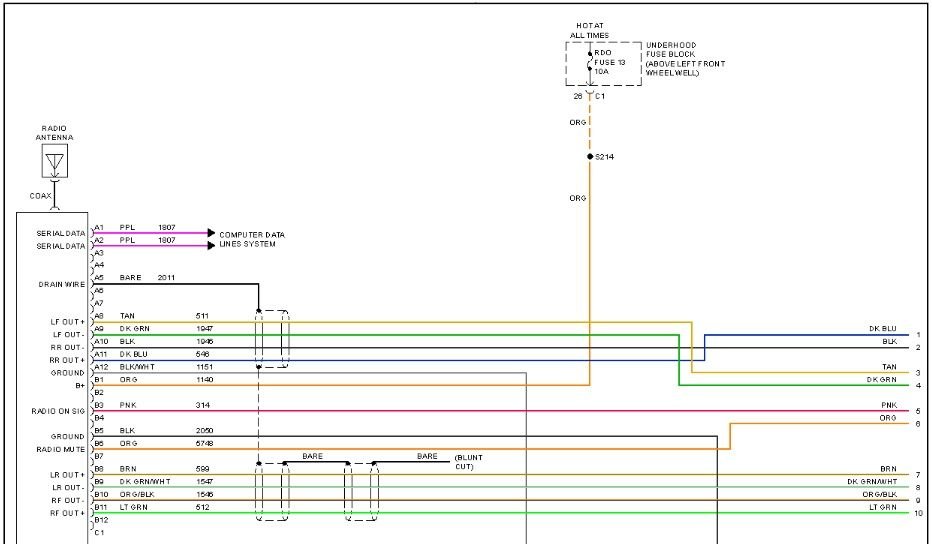Click the B+ pin label
This screenshot has height=544, width=932.
coord(79,385)
